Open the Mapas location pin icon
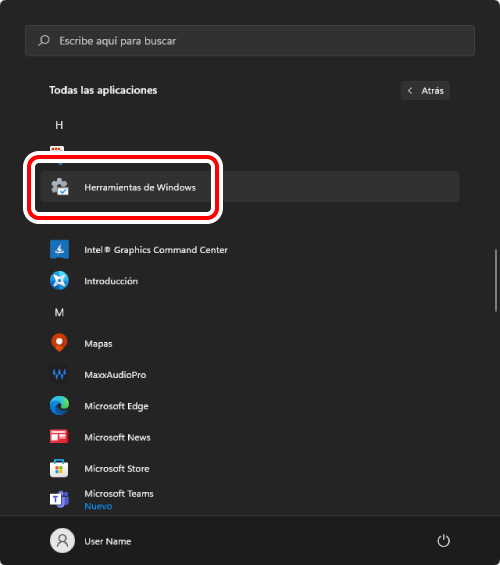 point(59,343)
